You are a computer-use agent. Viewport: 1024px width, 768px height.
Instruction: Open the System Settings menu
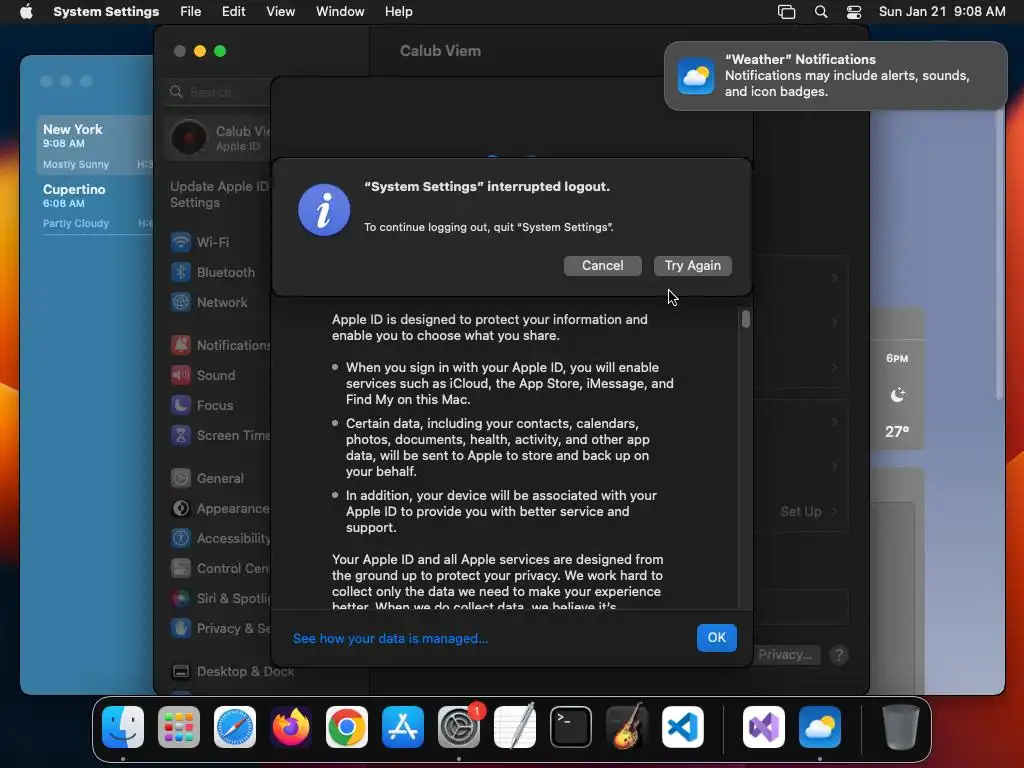pos(106,12)
